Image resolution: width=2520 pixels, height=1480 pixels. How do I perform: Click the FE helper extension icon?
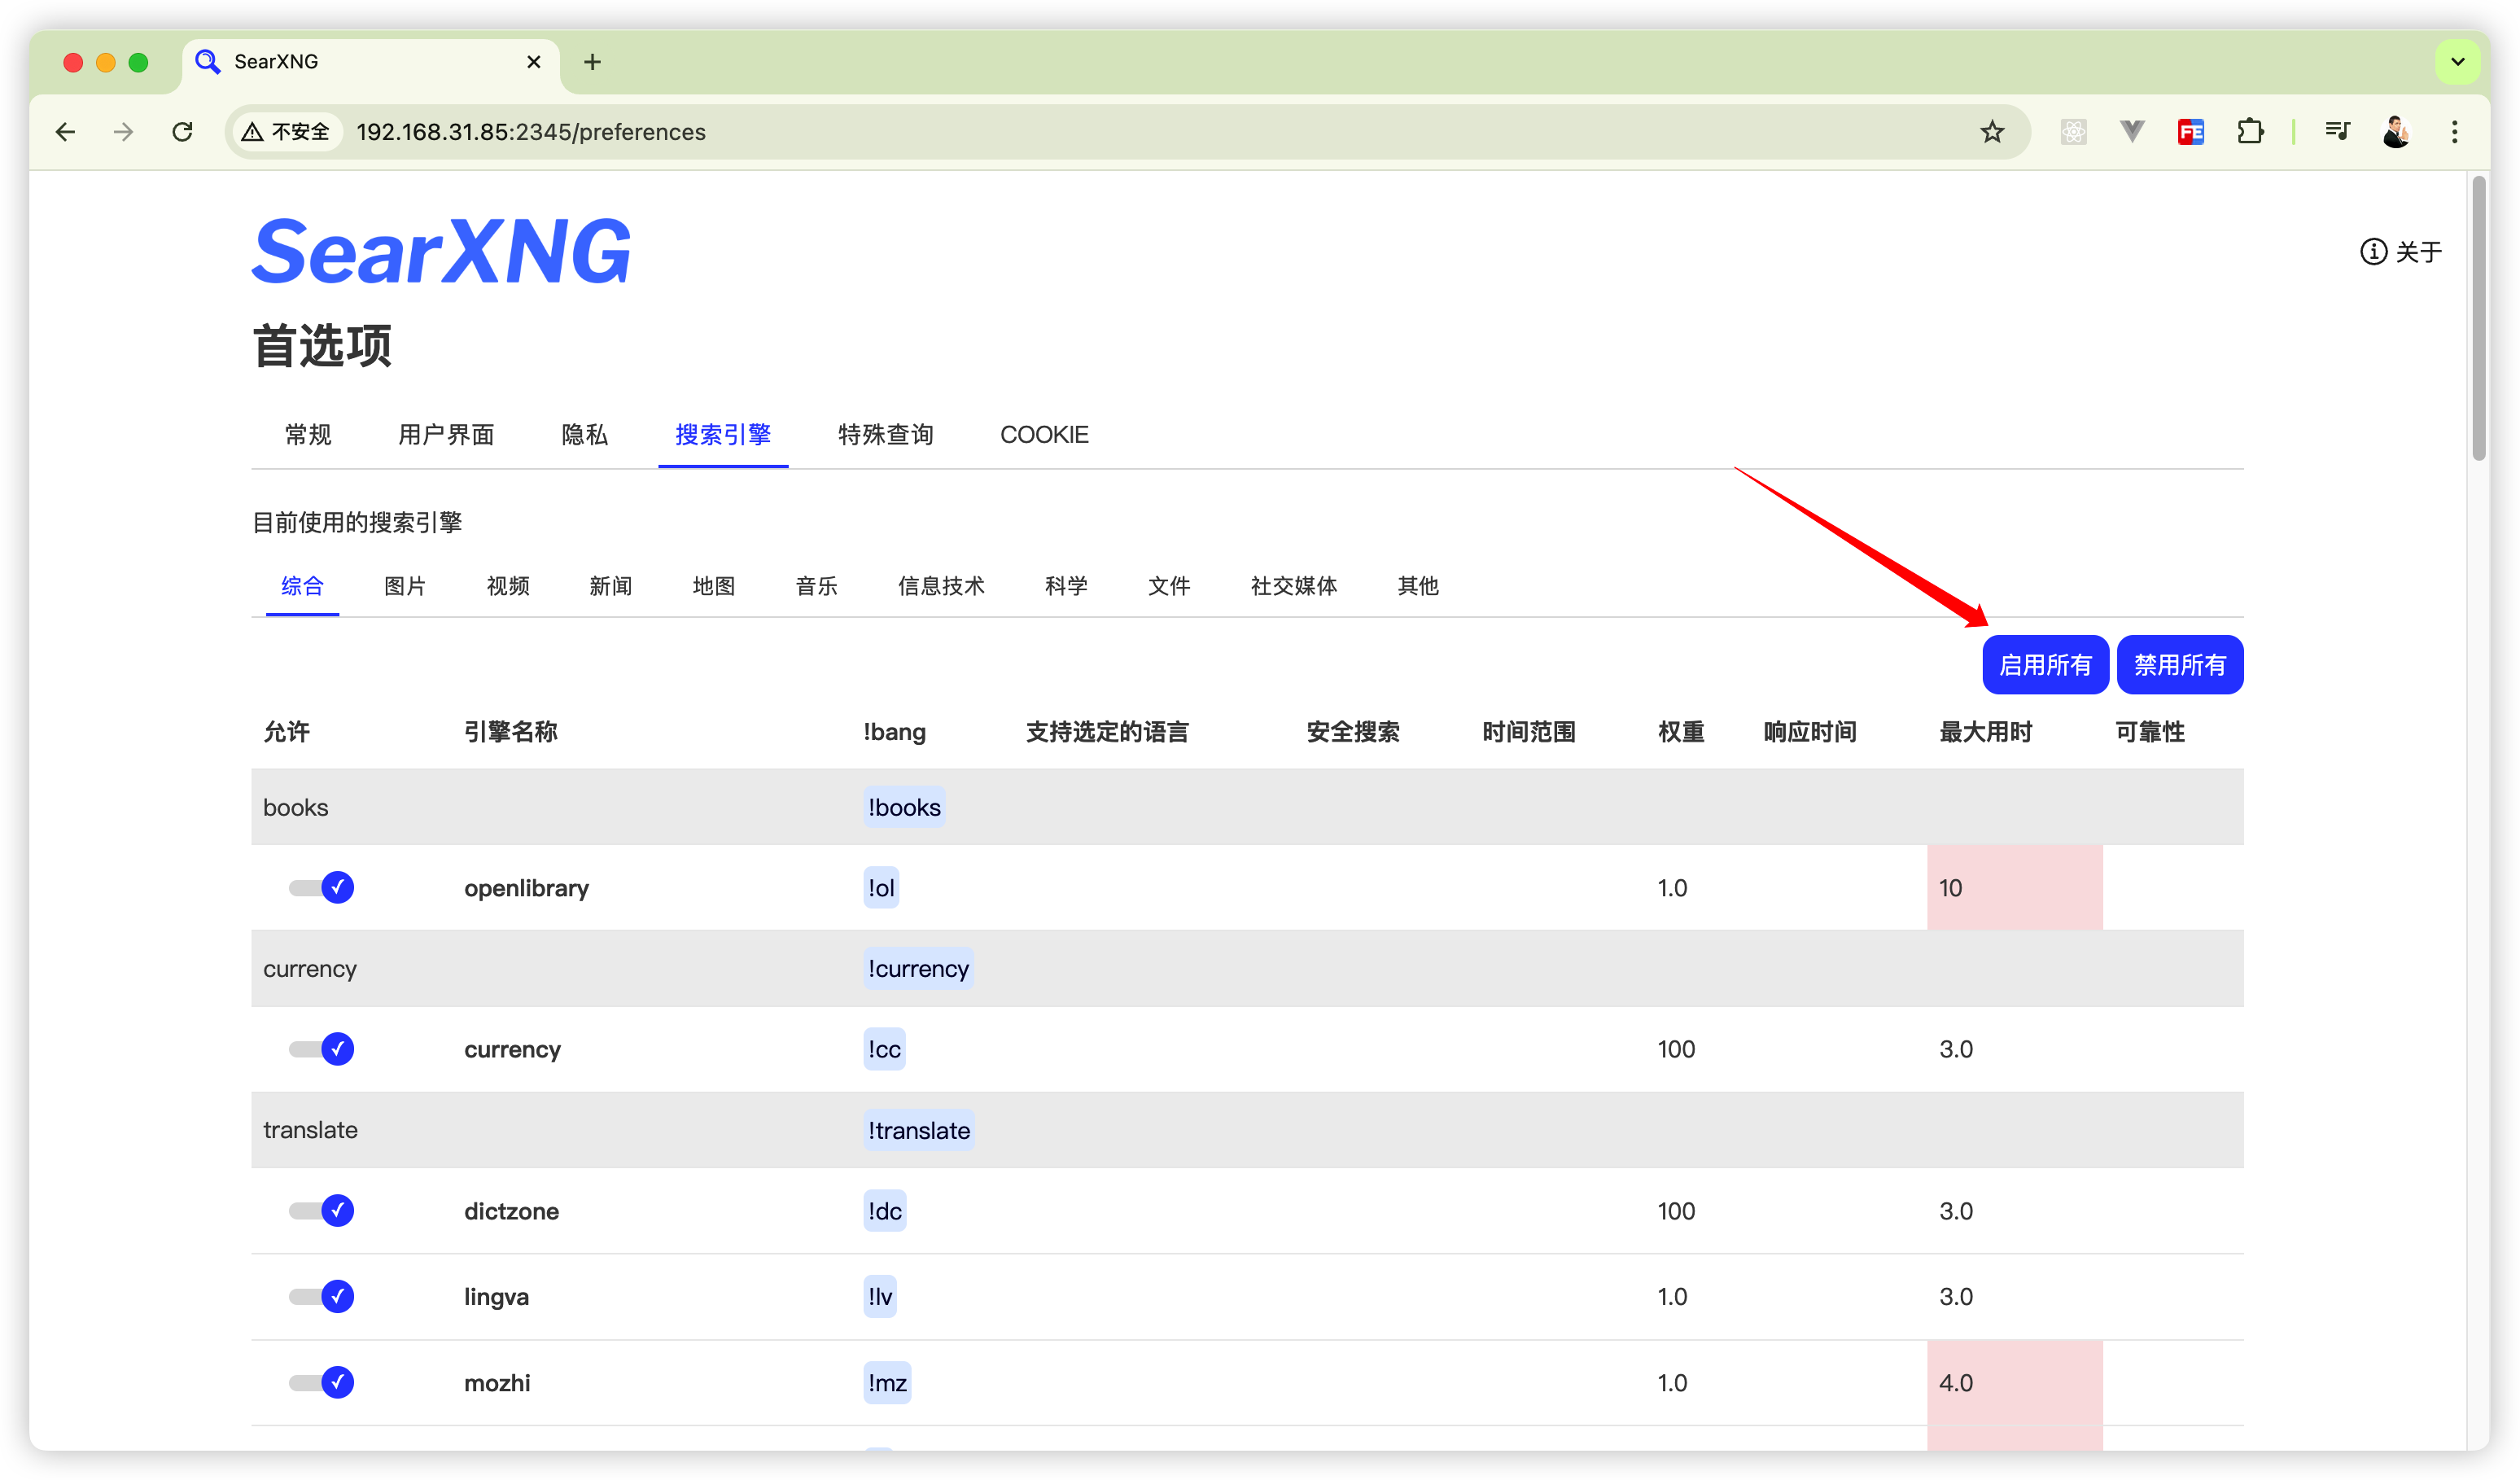coord(2191,132)
